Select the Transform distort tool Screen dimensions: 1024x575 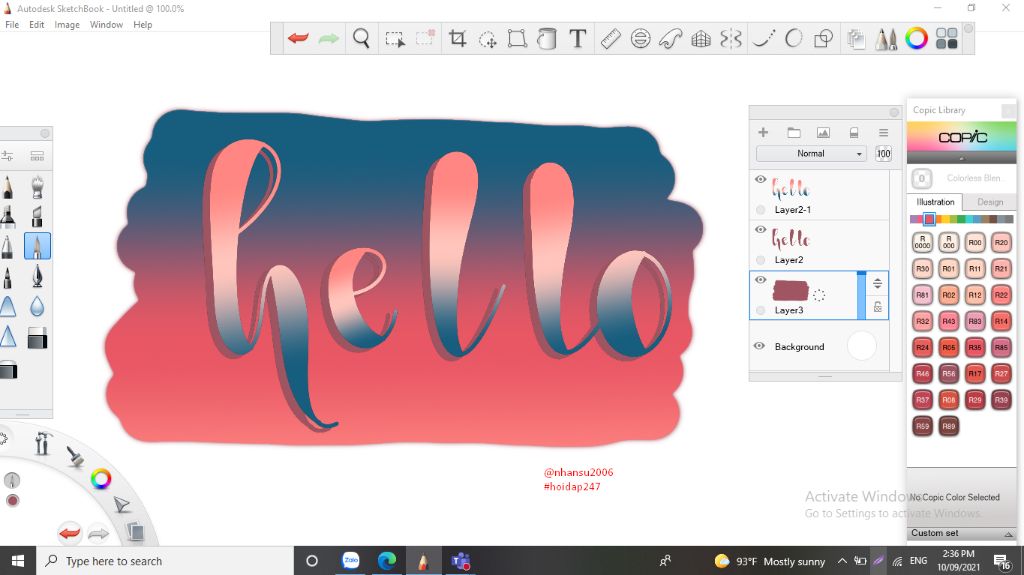pyautogui.click(x=517, y=39)
